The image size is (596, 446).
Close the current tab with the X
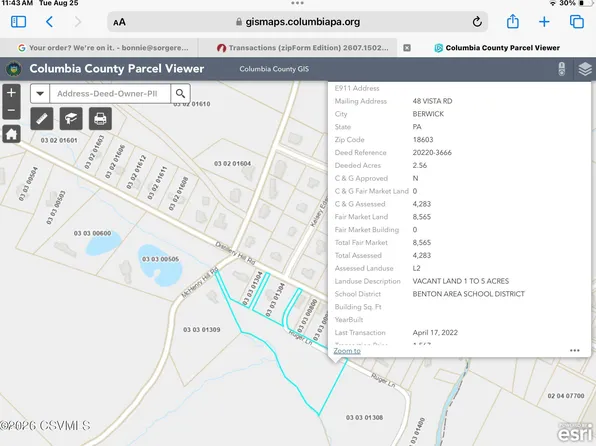(x=407, y=48)
